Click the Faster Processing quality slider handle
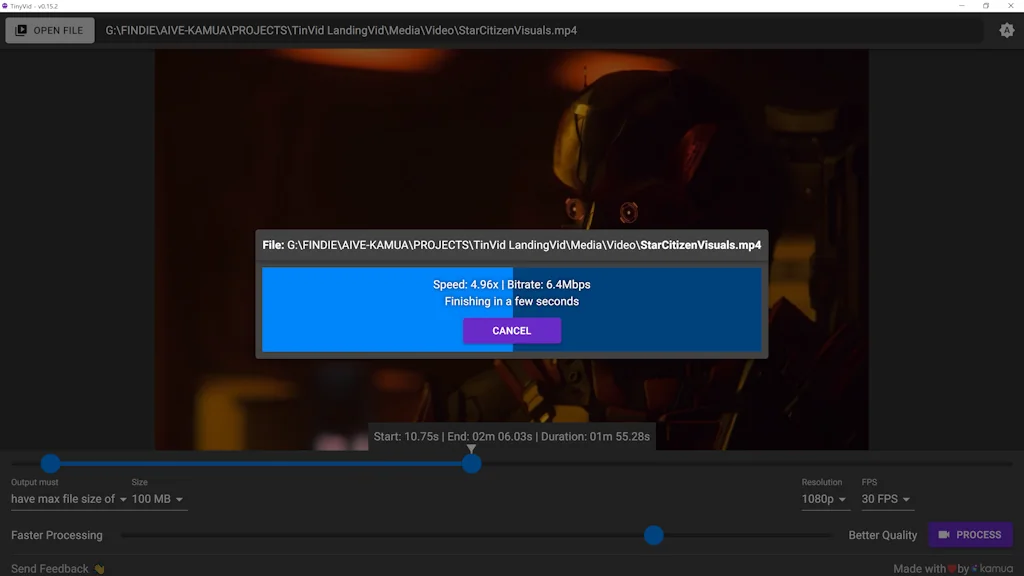 click(653, 535)
